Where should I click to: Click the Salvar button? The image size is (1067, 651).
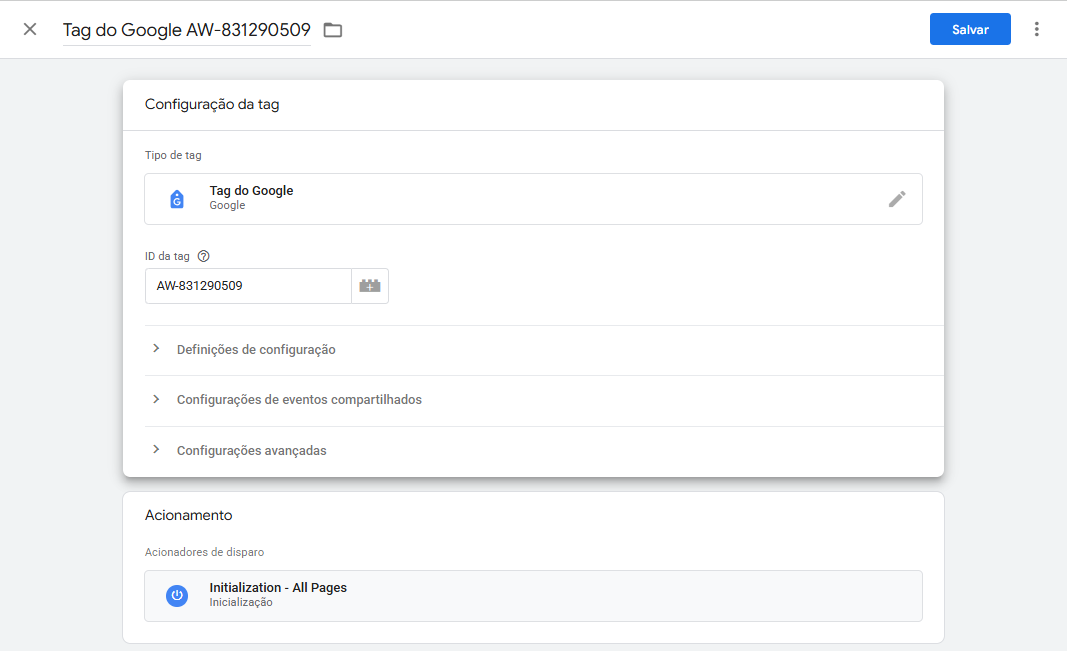pyautogui.click(x=969, y=29)
